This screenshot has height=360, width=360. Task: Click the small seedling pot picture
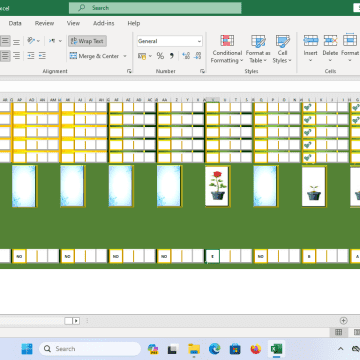[x=314, y=187]
